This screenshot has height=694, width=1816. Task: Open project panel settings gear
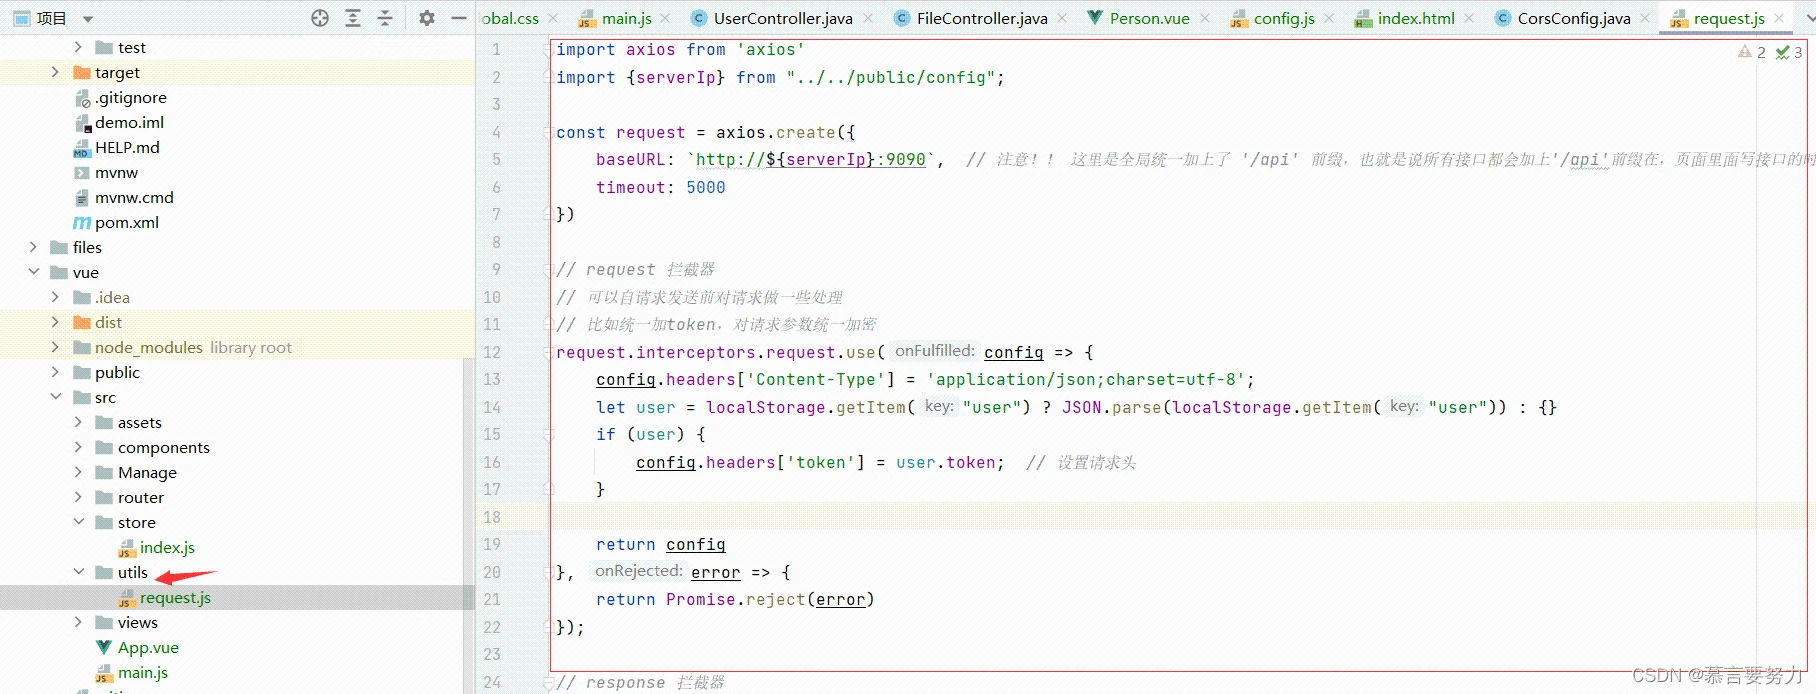427,18
